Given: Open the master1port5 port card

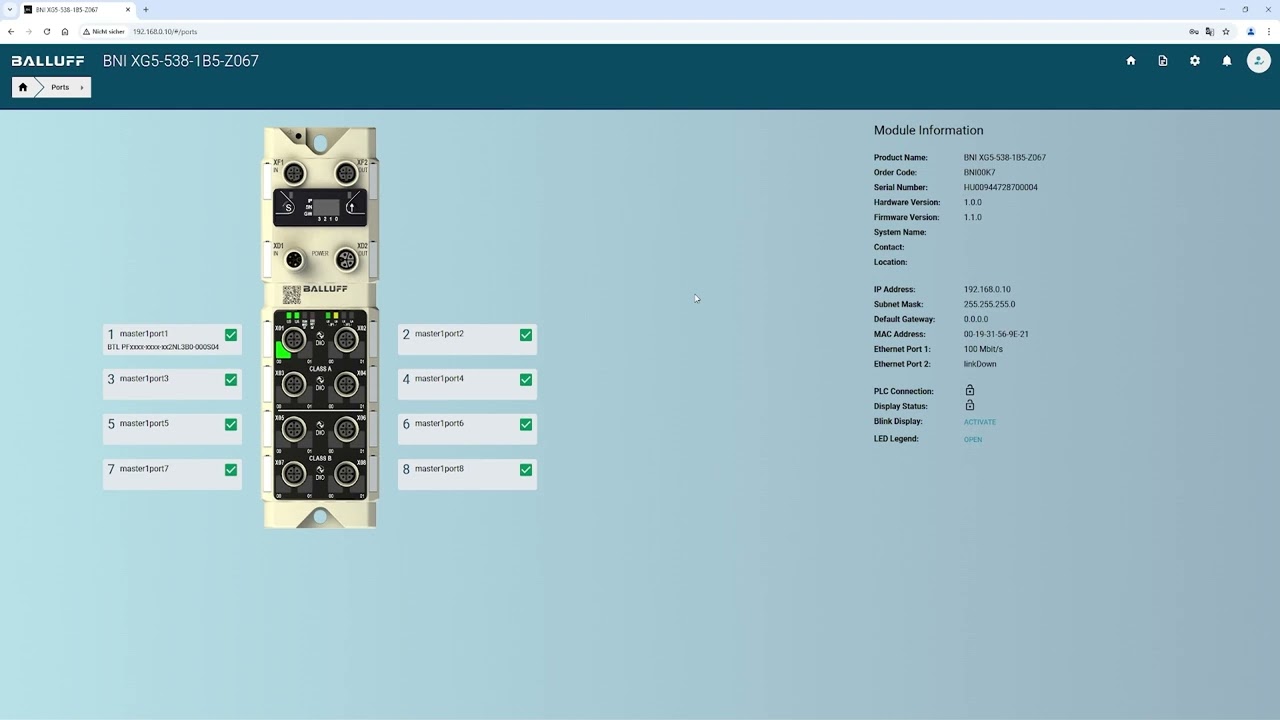Looking at the screenshot, I should pyautogui.click(x=172, y=429).
